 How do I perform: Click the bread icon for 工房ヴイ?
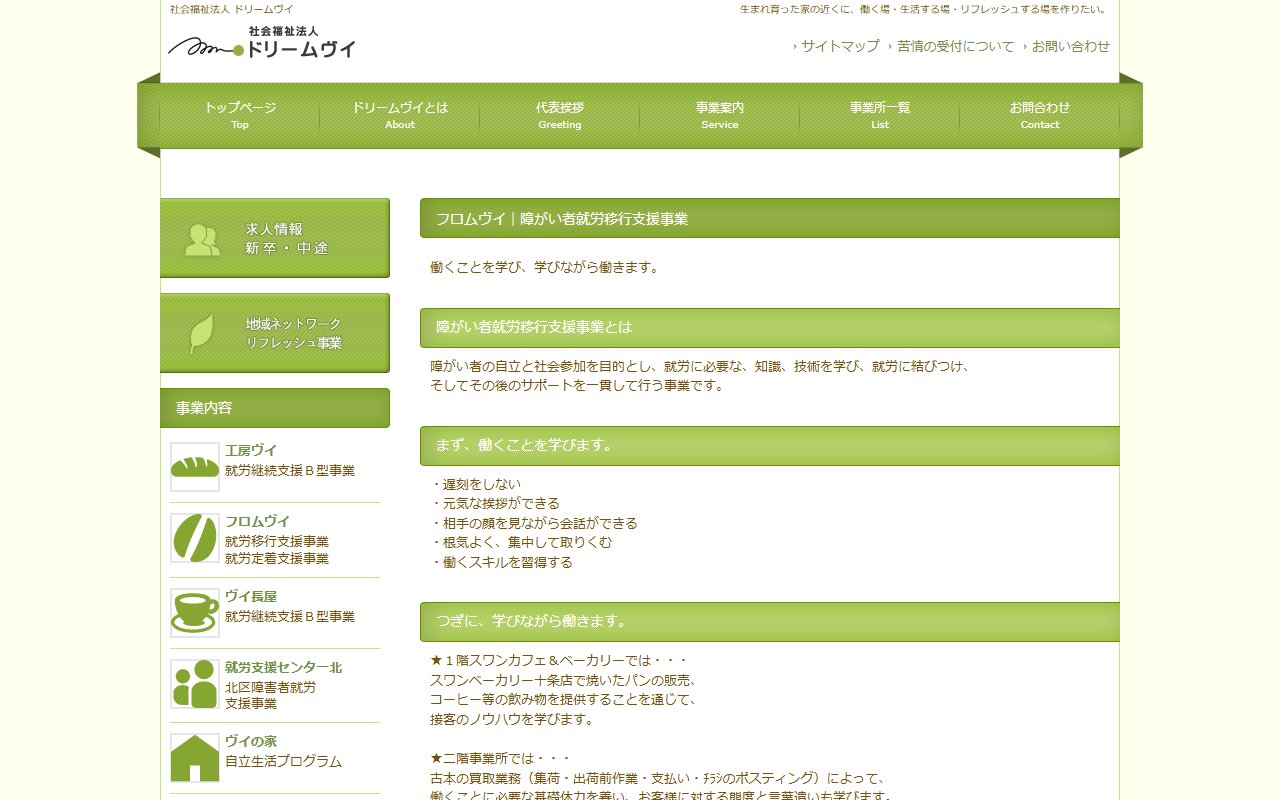coord(195,467)
